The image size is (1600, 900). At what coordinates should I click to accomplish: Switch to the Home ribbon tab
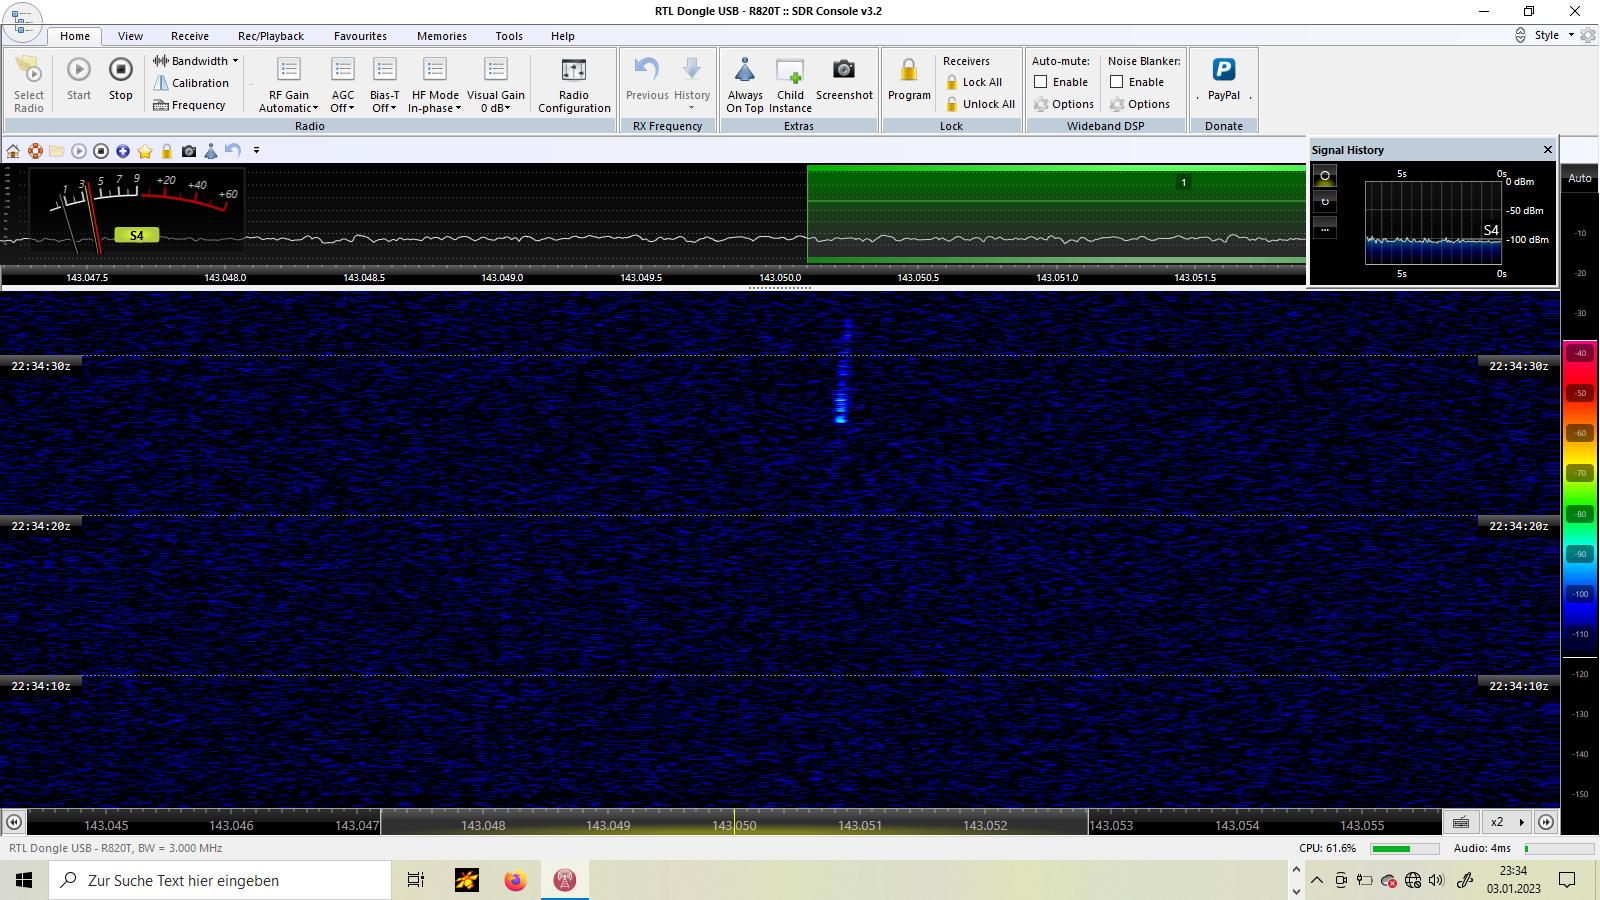[75, 36]
